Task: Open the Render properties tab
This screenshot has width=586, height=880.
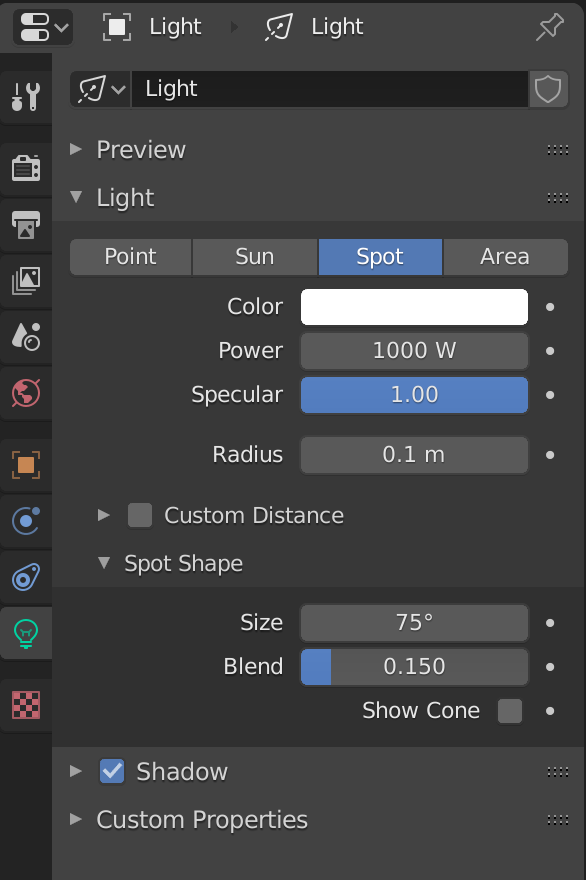Action: point(26,168)
